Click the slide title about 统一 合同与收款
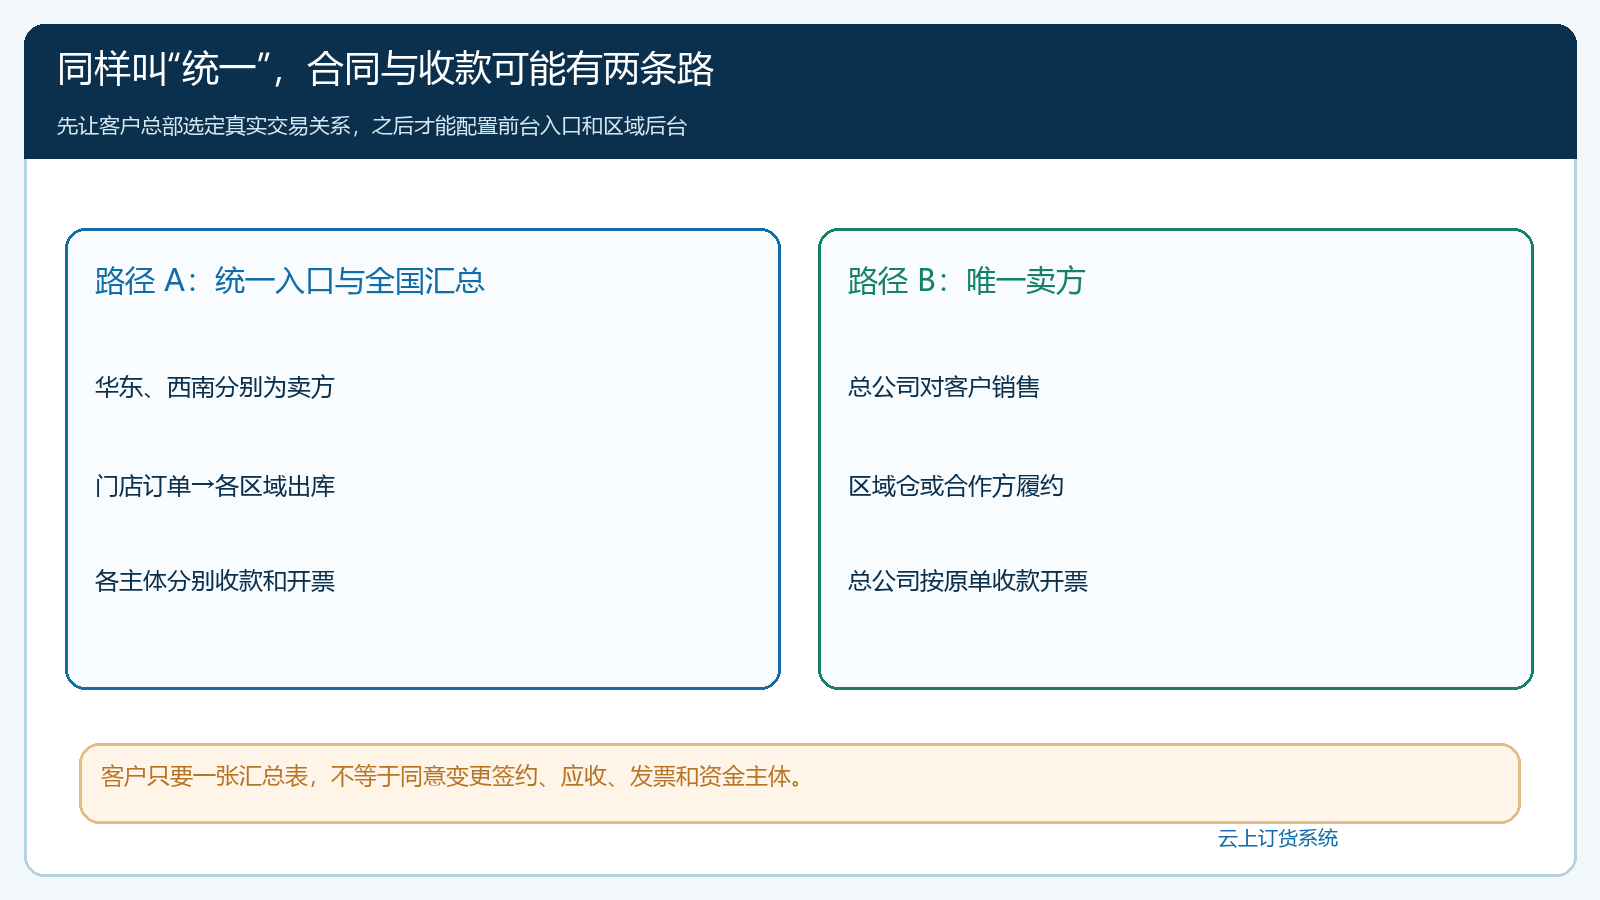This screenshot has width=1600, height=900. click(385, 69)
